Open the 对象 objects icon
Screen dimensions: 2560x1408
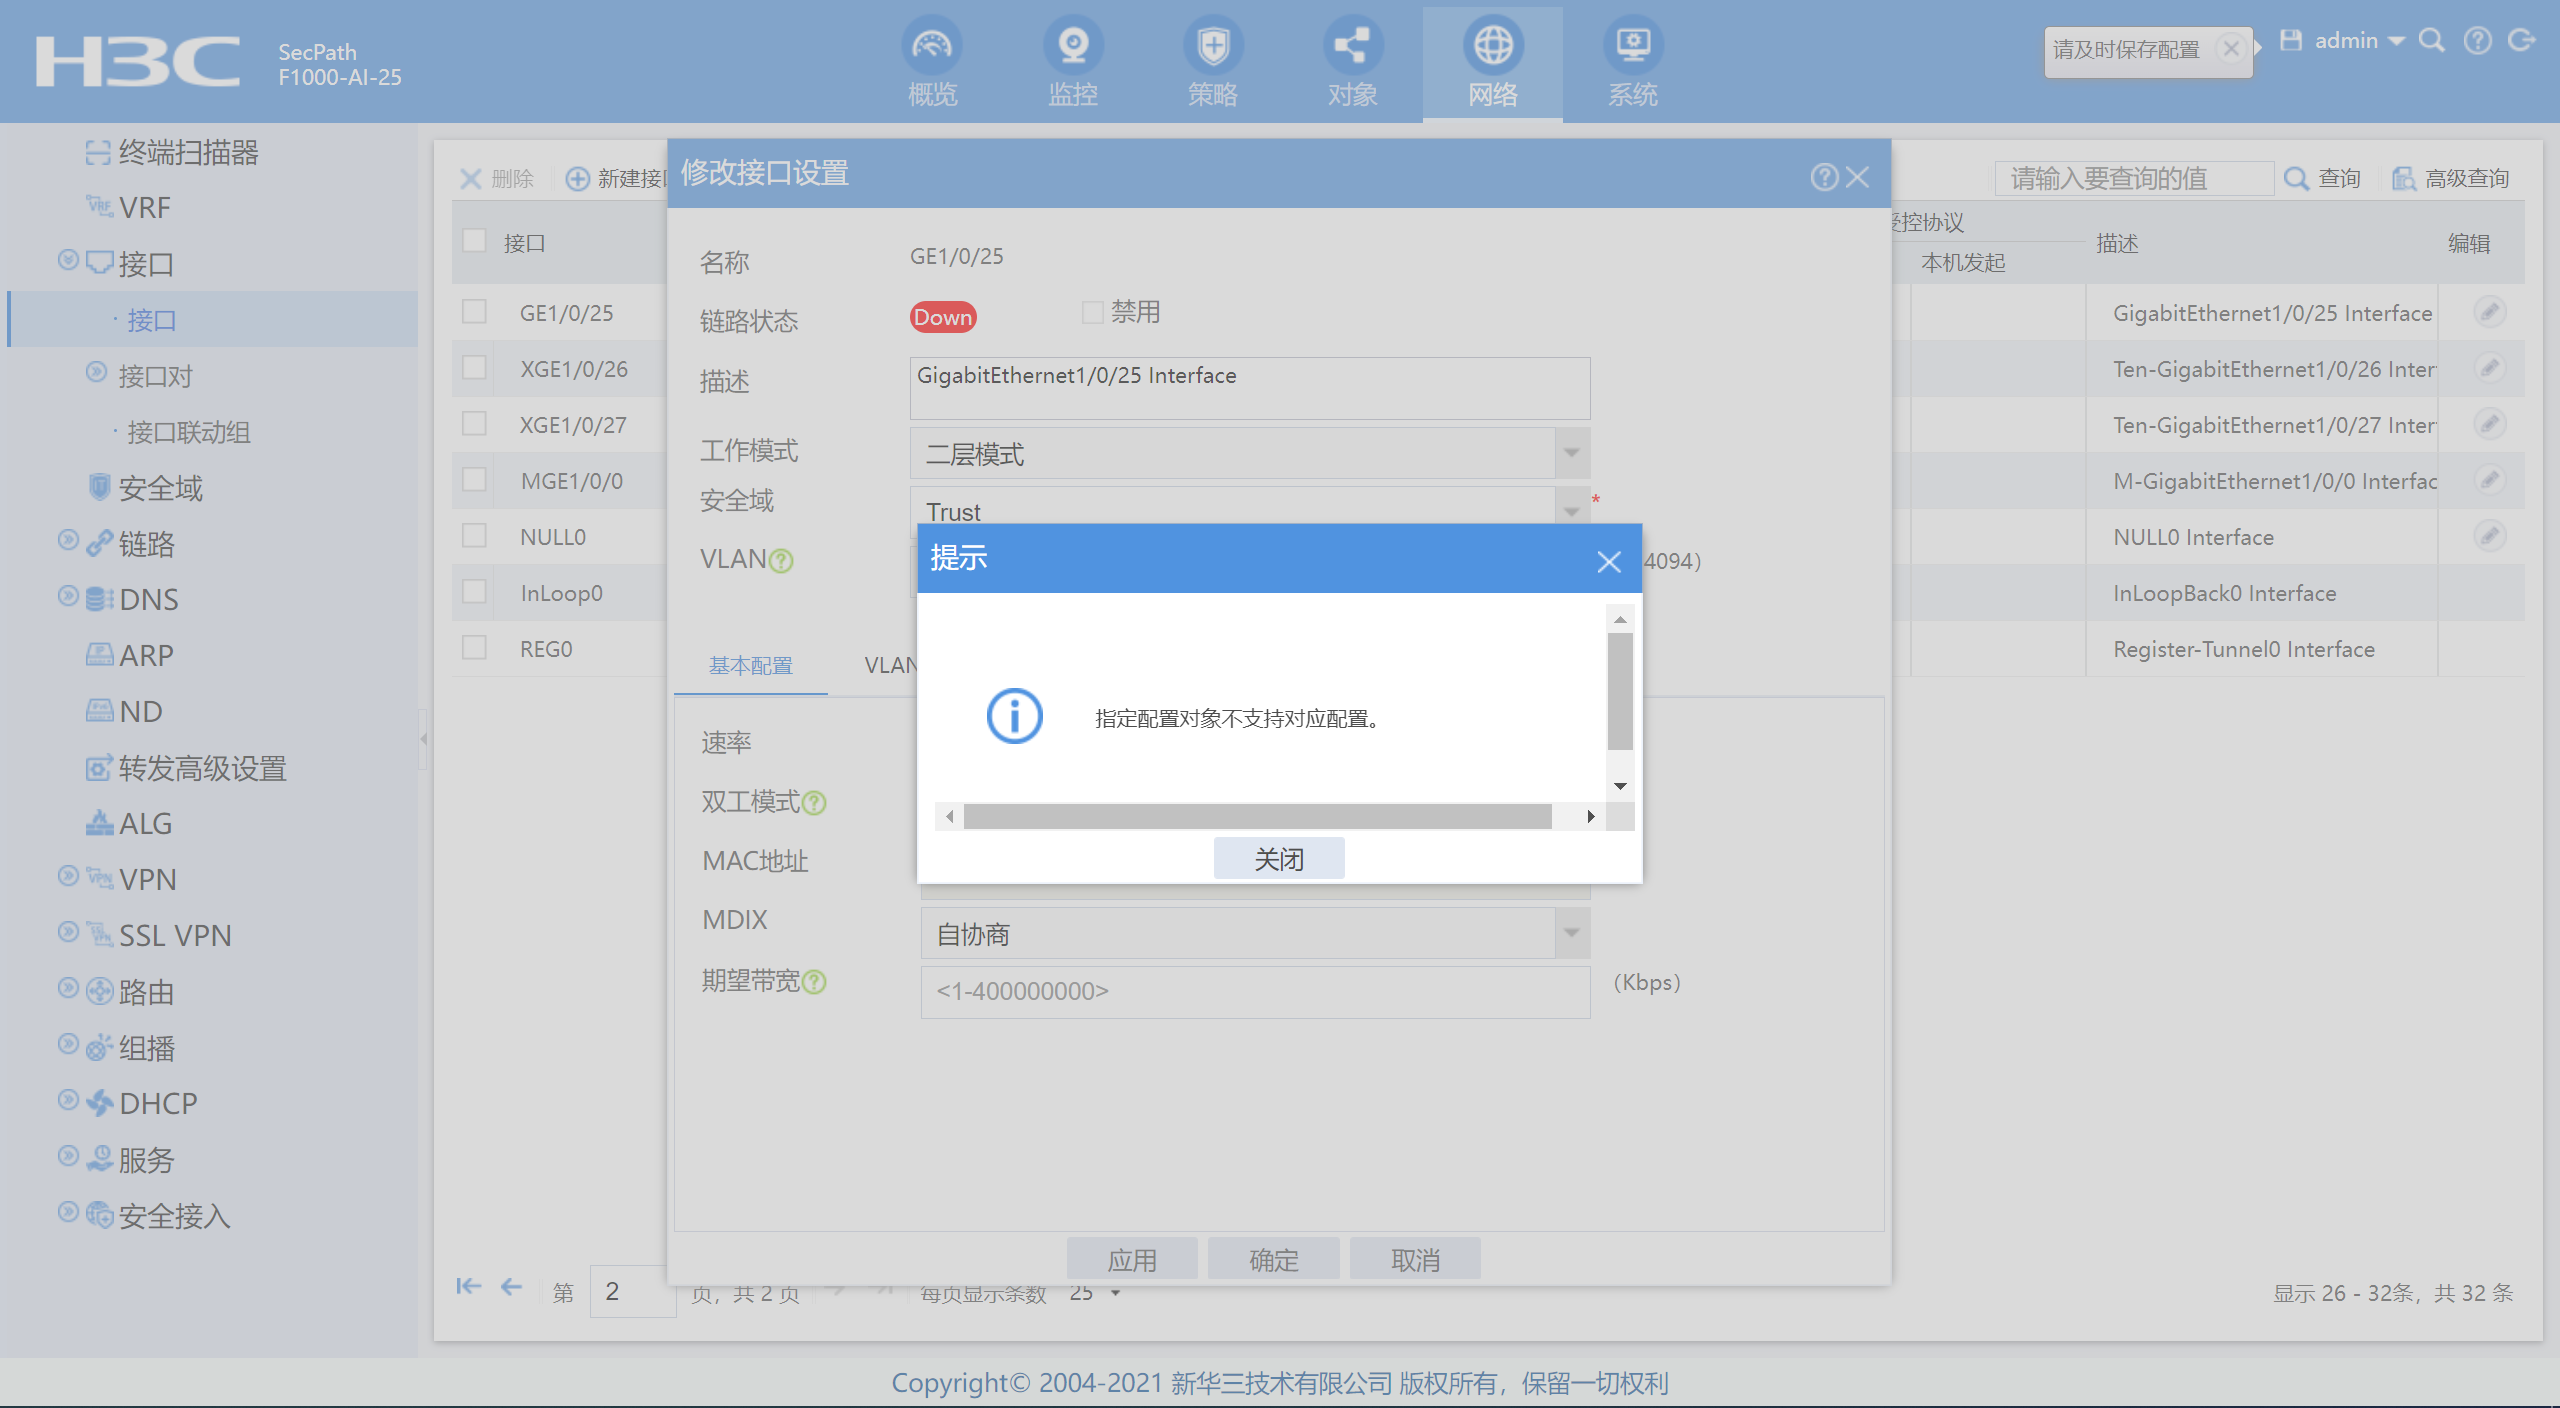(x=1352, y=45)
